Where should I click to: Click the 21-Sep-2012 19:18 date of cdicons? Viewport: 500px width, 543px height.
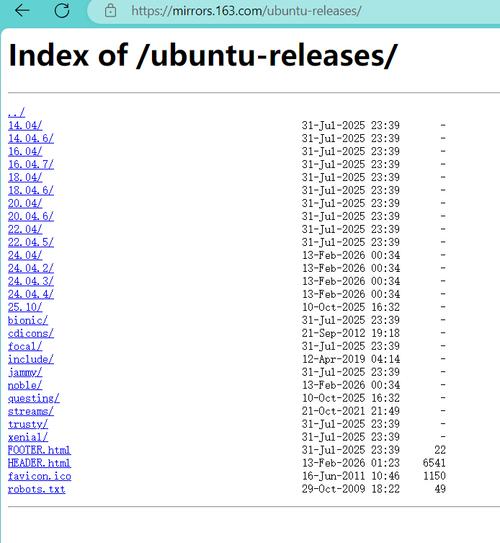pyautogui.click(x=351, y=333)
